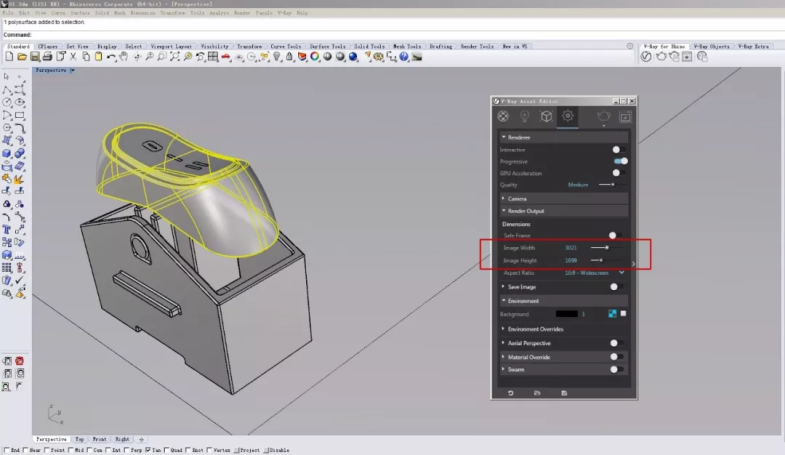
Task: Turn off the Progressive toggle
Action: [x=620, y=161]
